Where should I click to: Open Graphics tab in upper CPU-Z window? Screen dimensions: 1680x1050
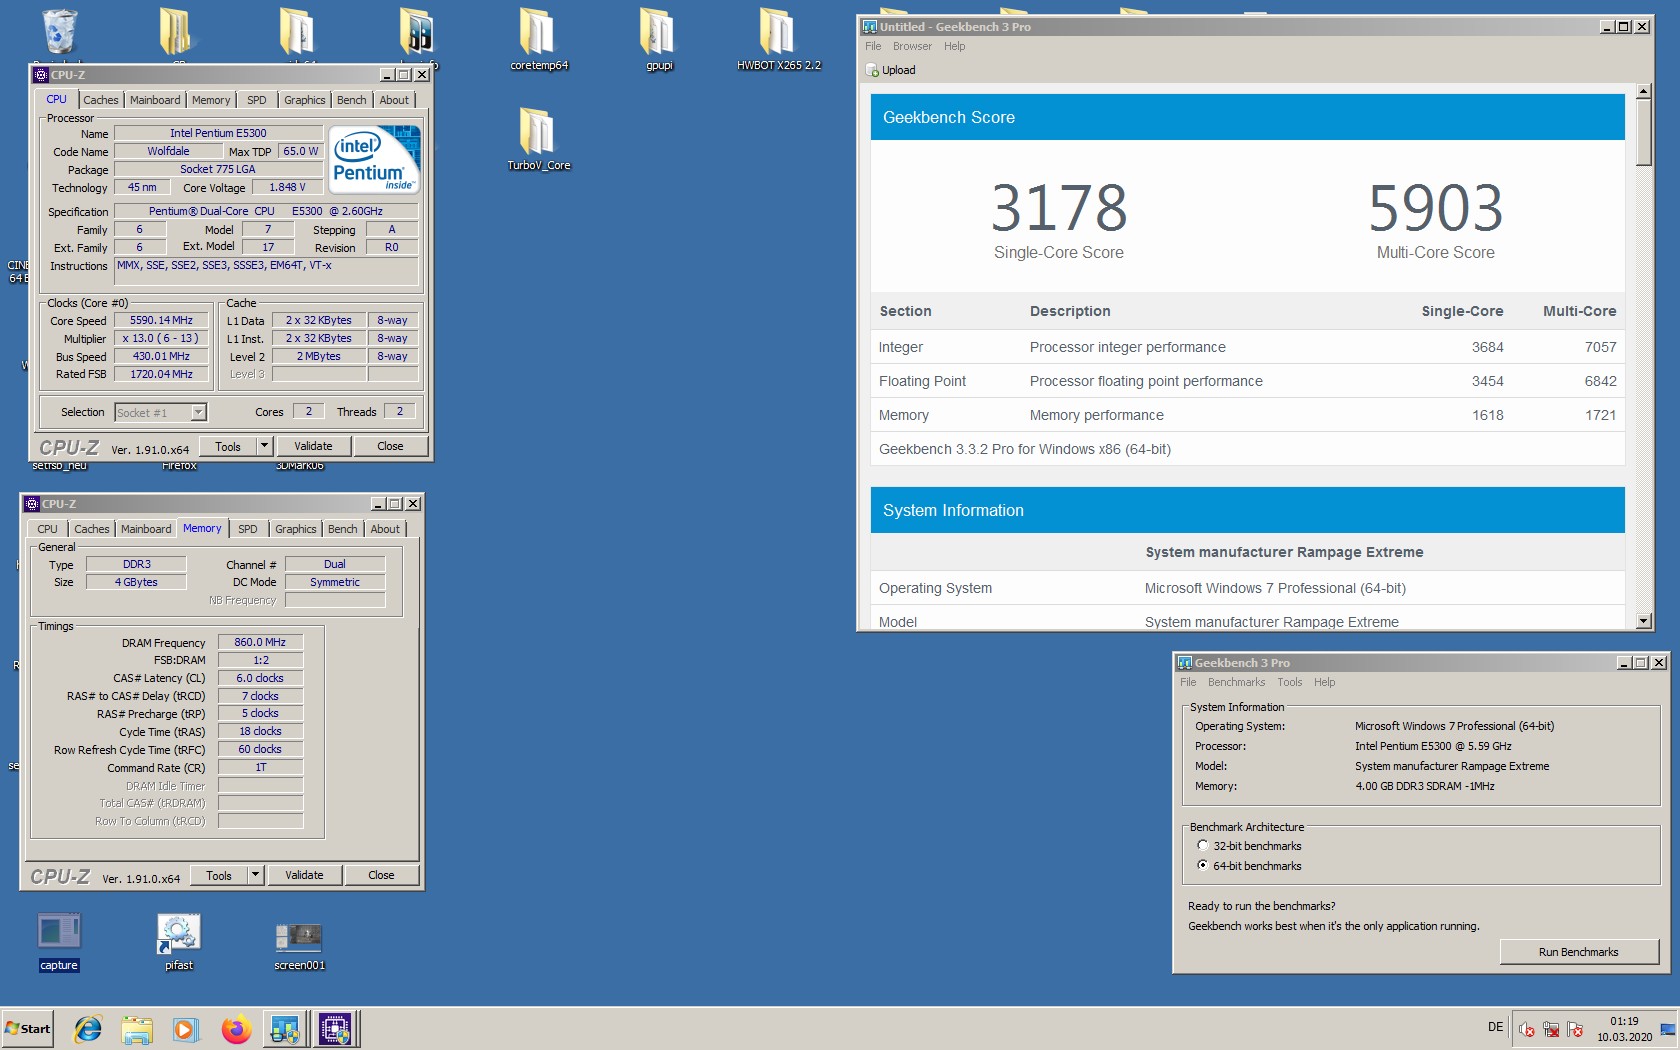tap(304, 100)
